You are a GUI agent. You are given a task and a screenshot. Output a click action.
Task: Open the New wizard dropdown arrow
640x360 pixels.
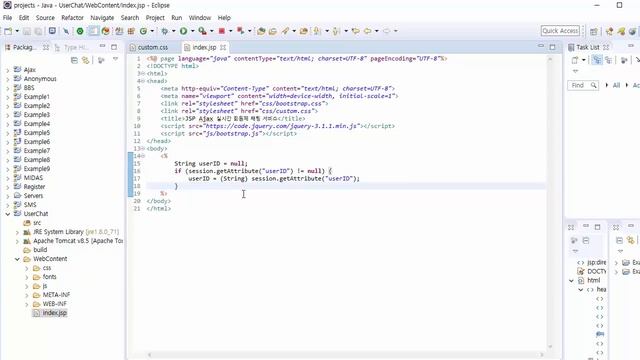(x=17, y=31)
